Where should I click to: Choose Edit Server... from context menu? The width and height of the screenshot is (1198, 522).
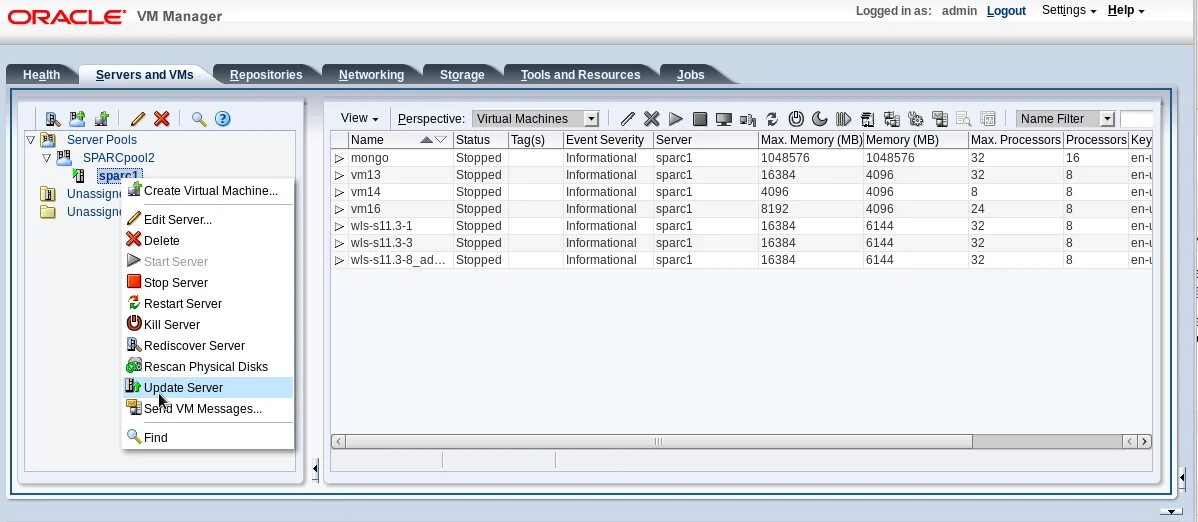click(208, 219)
